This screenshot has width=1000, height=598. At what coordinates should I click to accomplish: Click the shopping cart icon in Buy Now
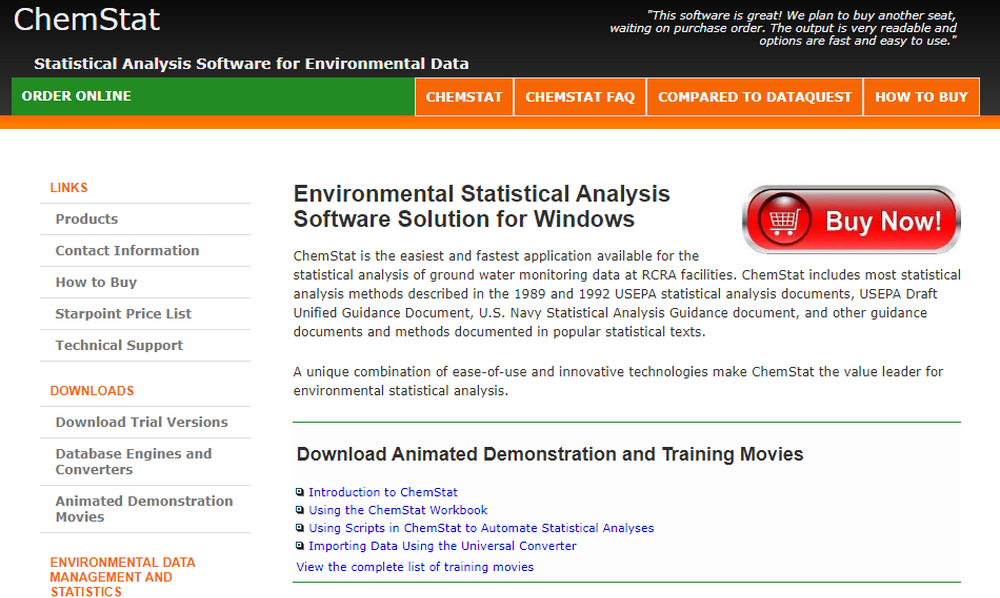click(x=784, y=221)
